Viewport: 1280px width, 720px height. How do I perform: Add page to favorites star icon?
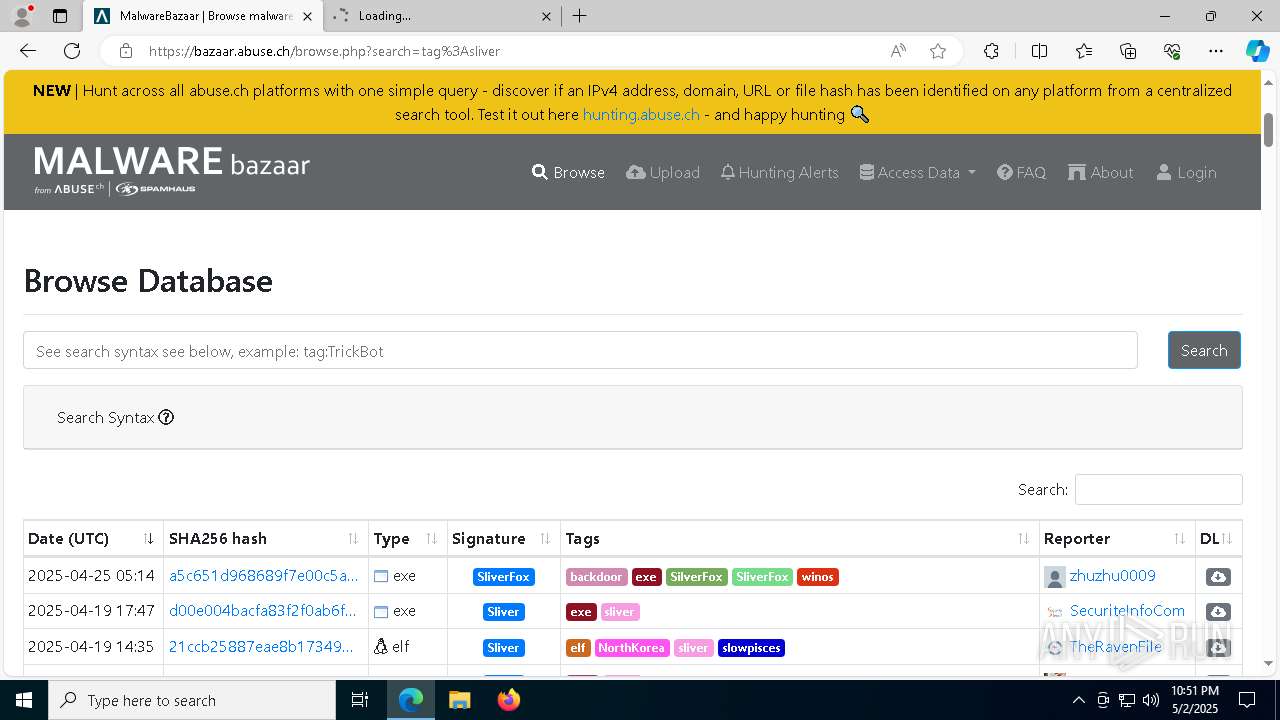(x=937, y=51)
